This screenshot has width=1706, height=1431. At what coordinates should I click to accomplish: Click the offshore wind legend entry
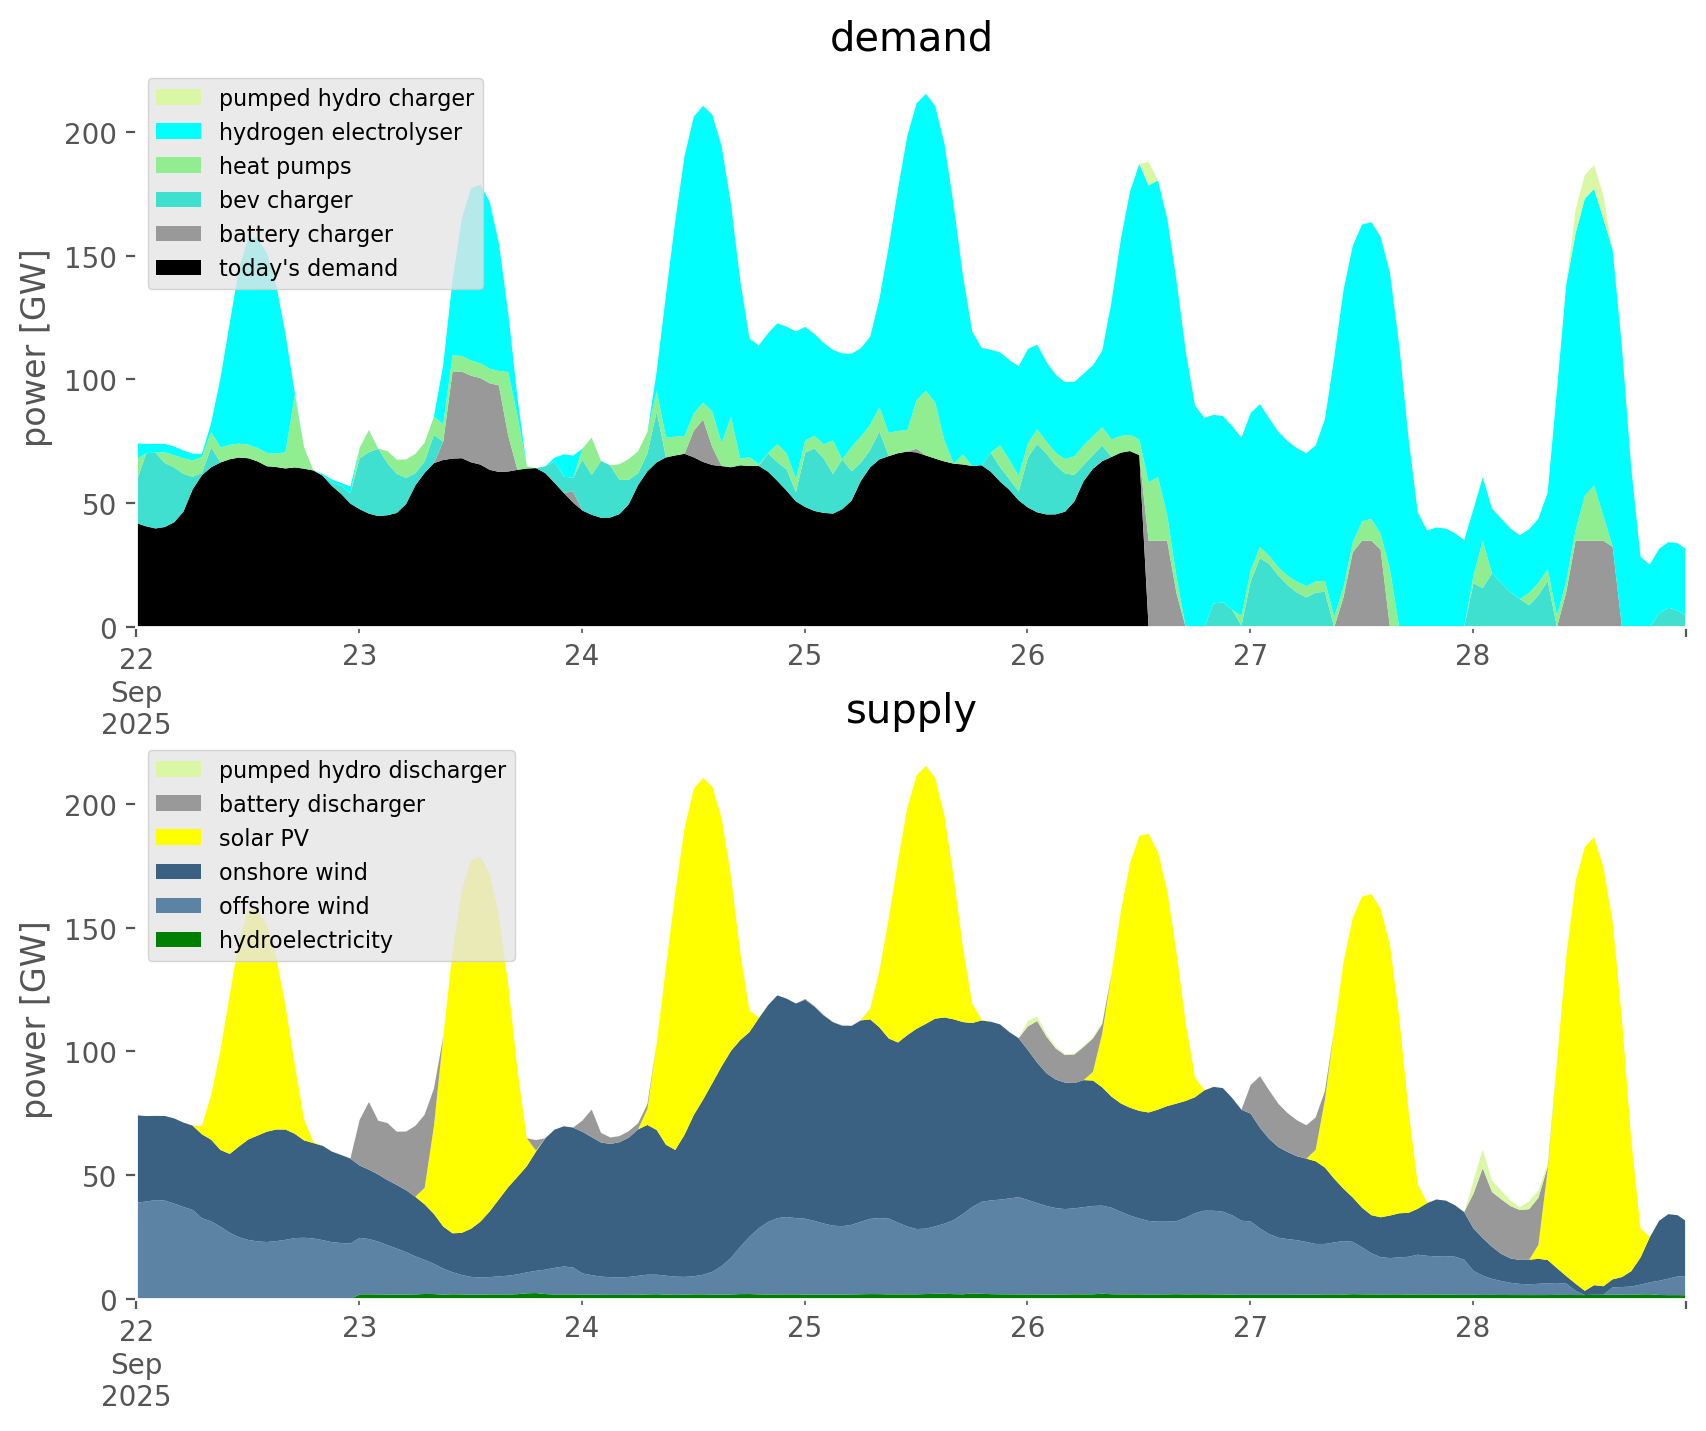point(293,906)
